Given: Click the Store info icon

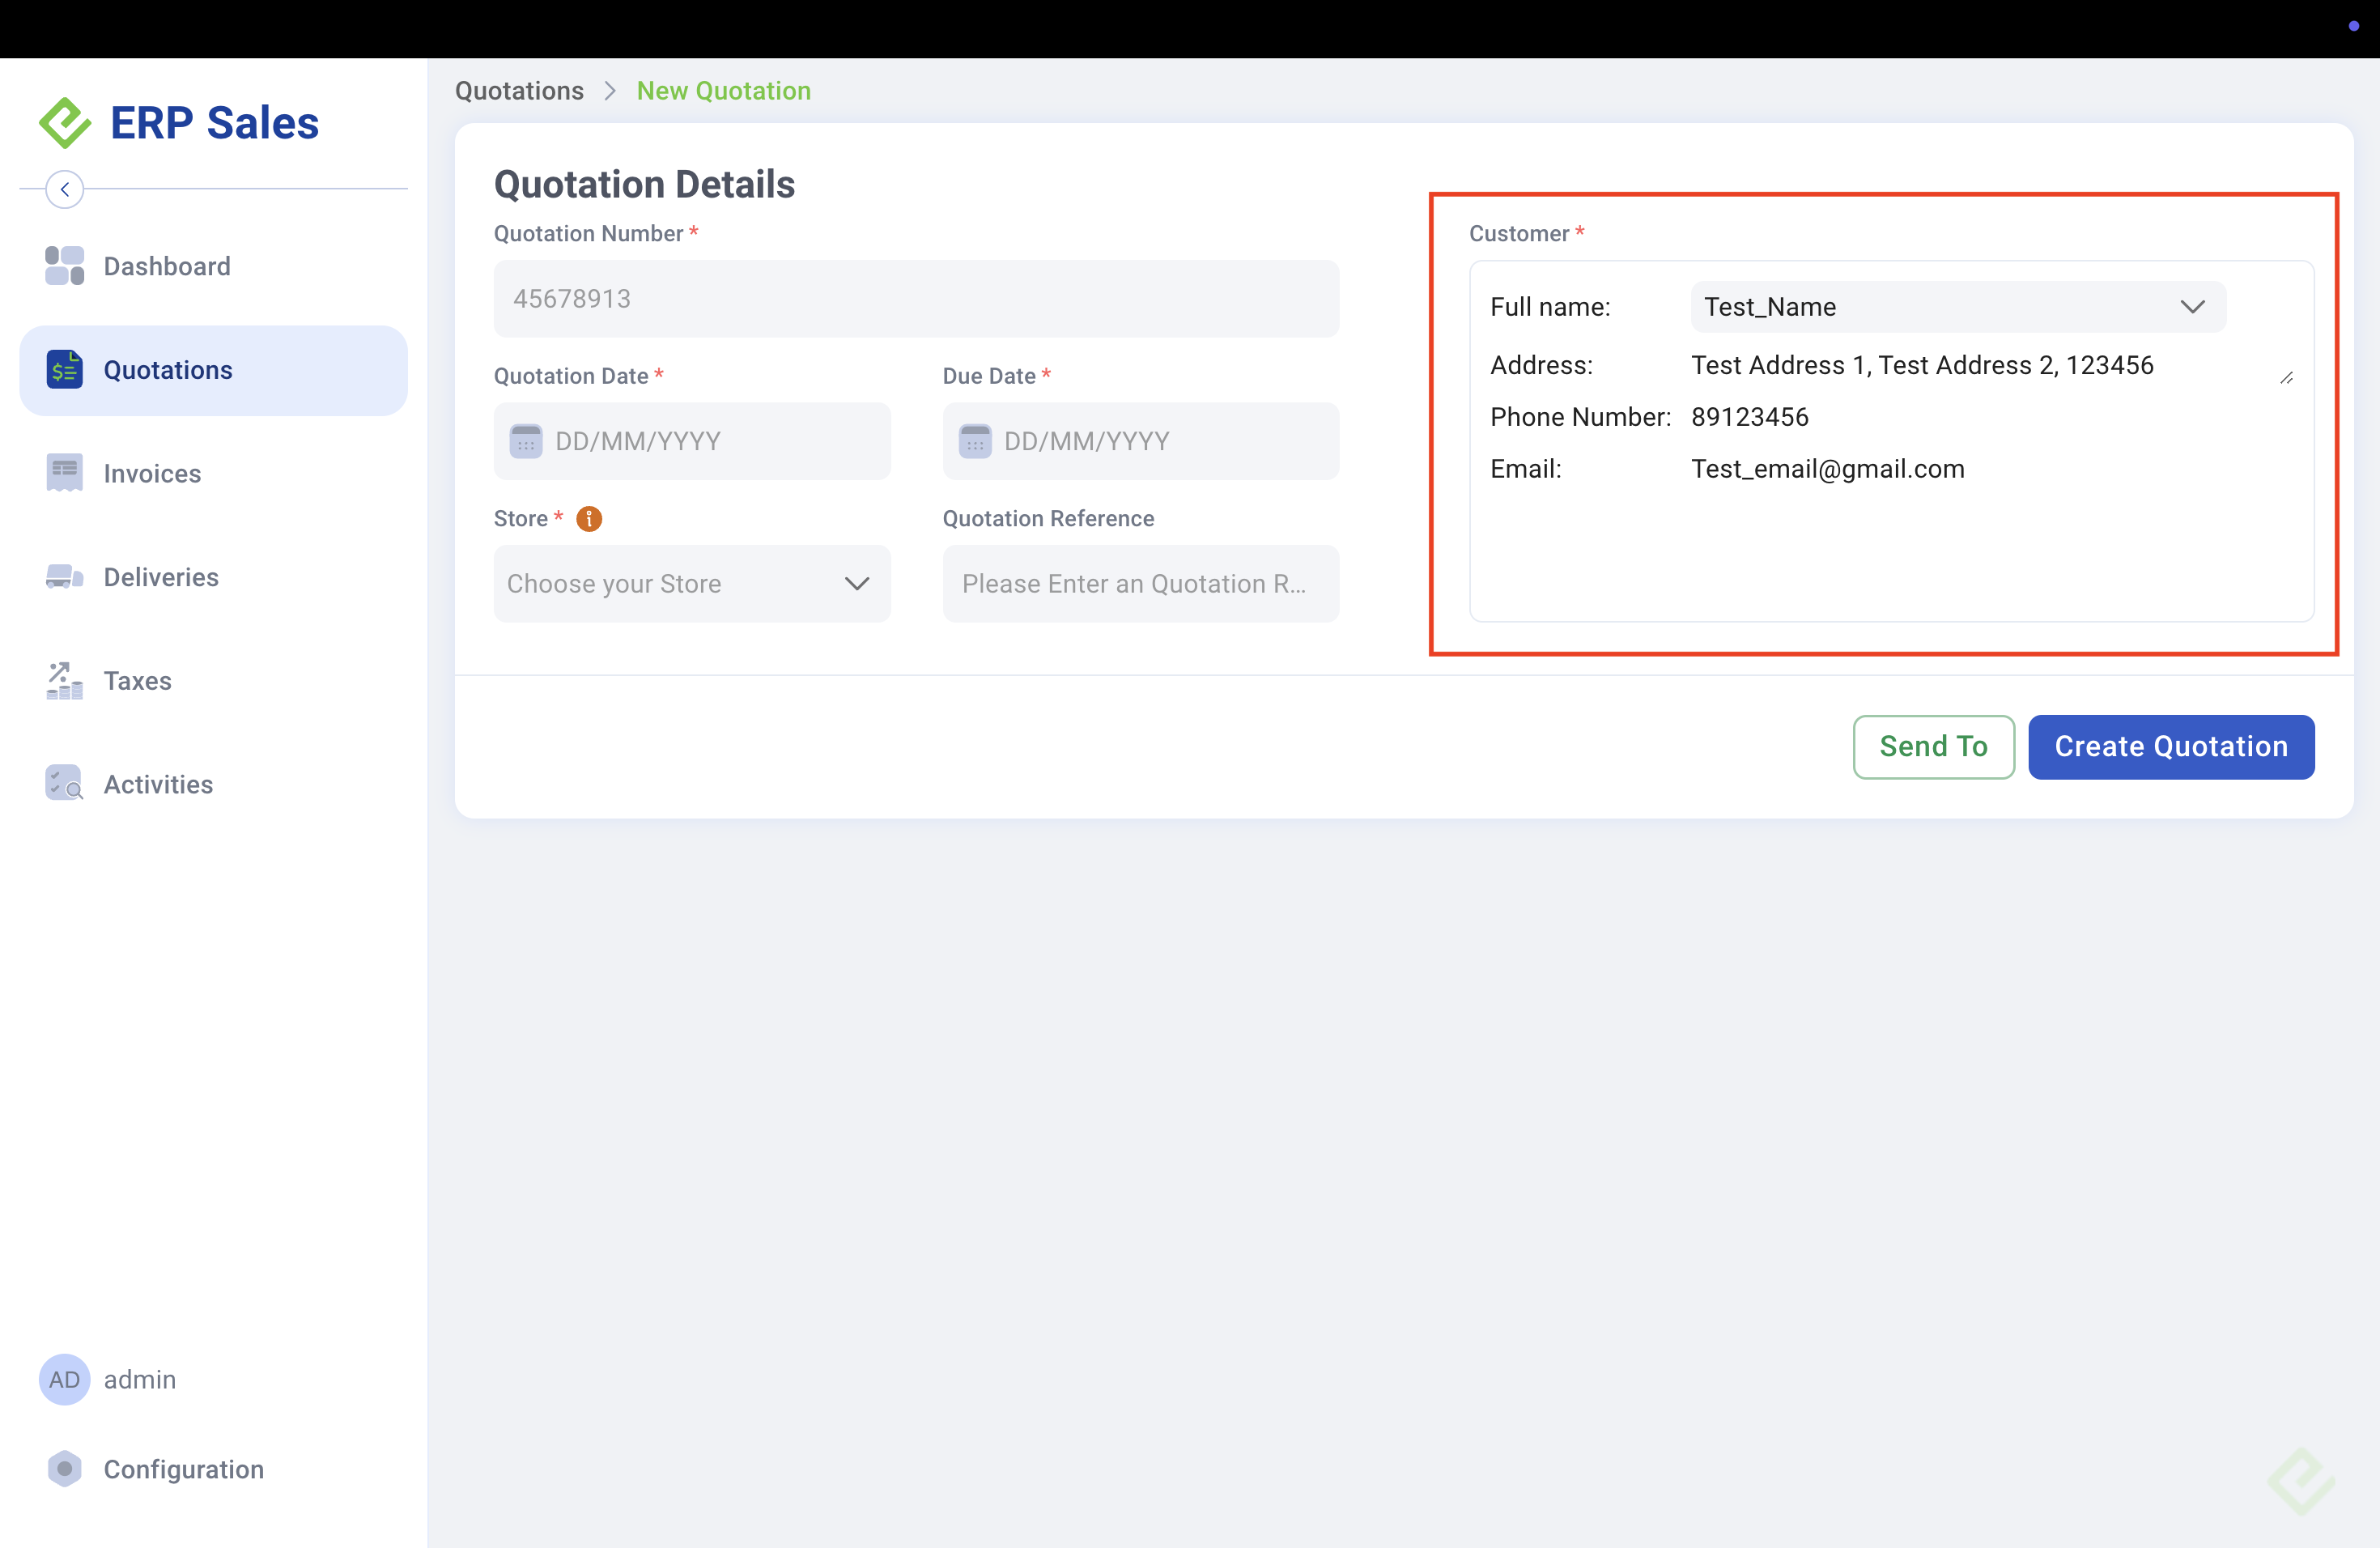Looking at the screenshot, I should (589, 519).
